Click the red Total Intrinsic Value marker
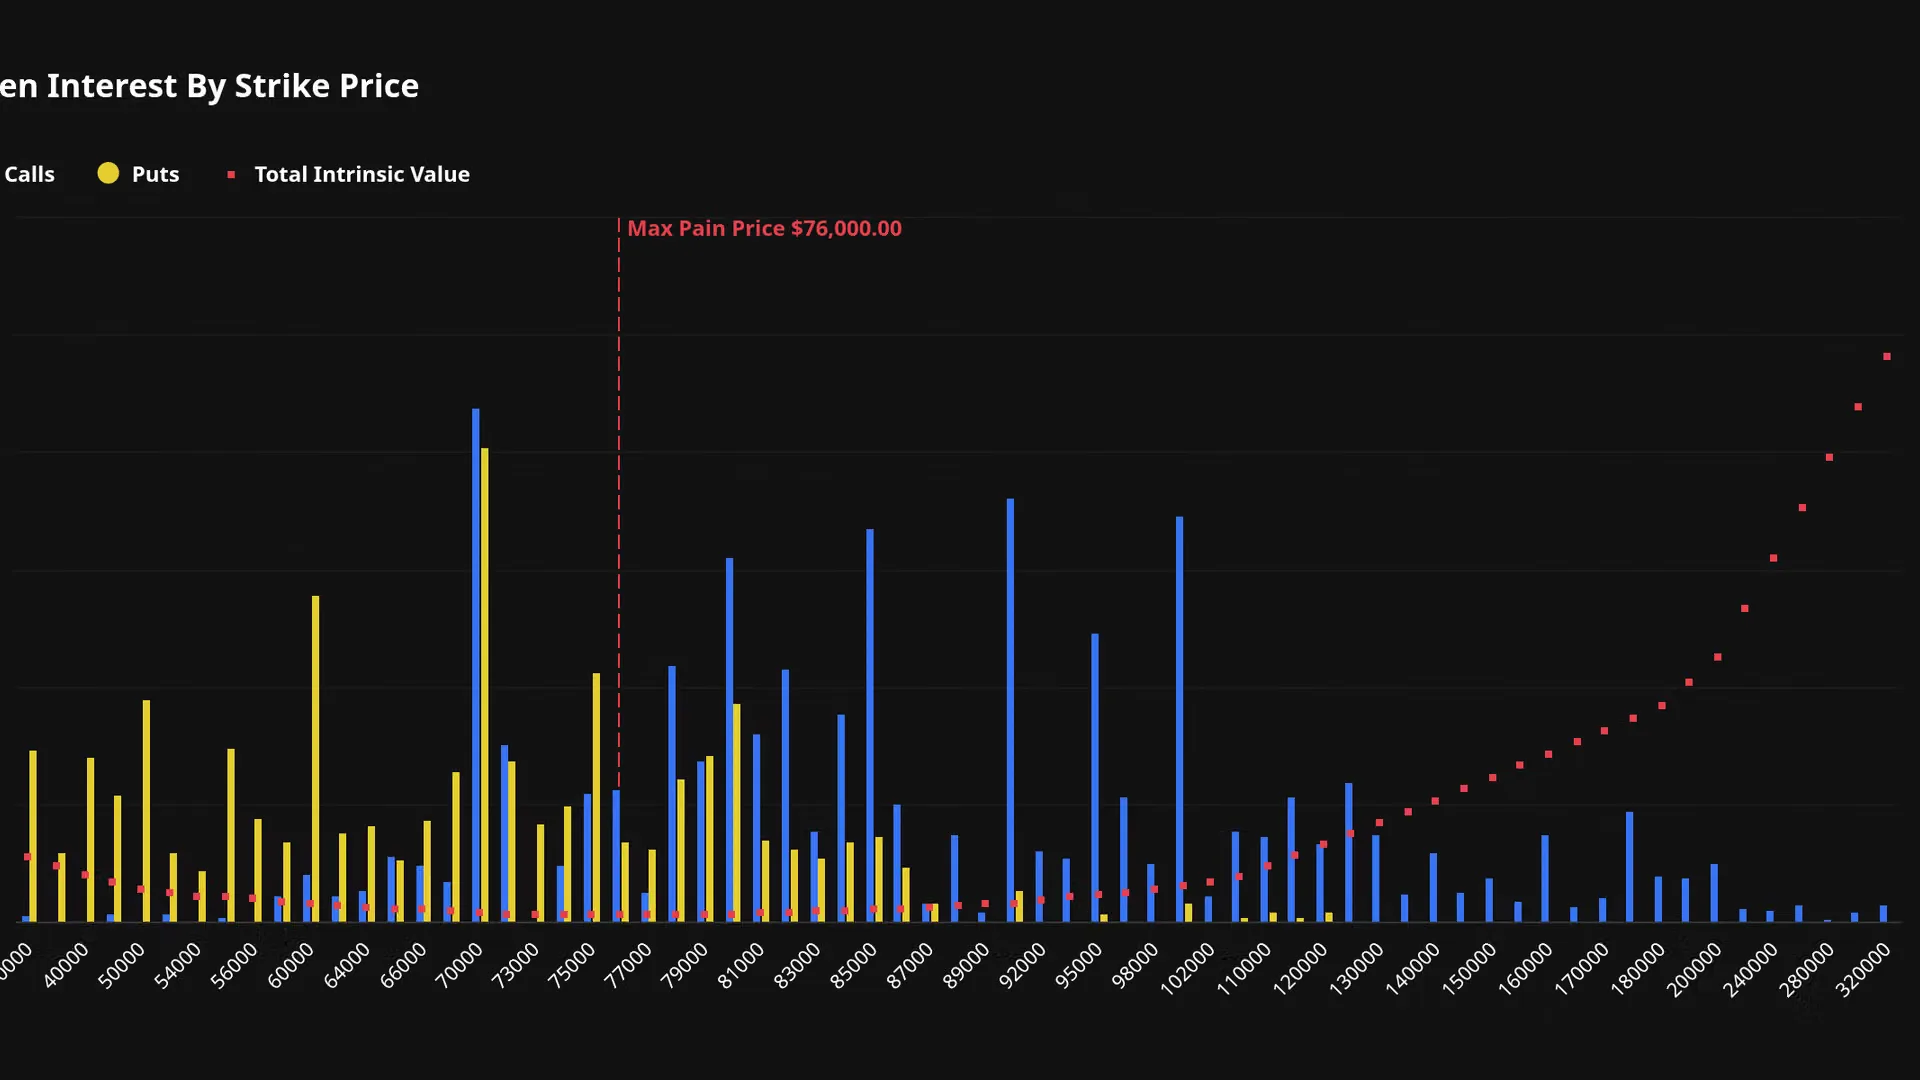The width and height of the screenshot is (1920, 1080). (231, 175)
